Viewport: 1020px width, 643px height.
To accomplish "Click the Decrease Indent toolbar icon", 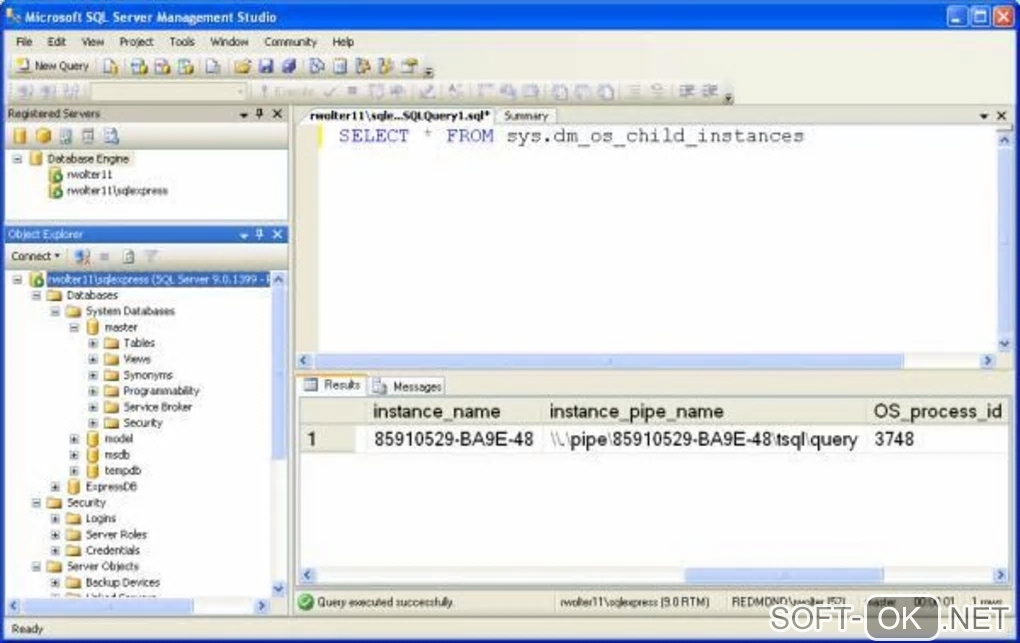I will tap(686, 91).
